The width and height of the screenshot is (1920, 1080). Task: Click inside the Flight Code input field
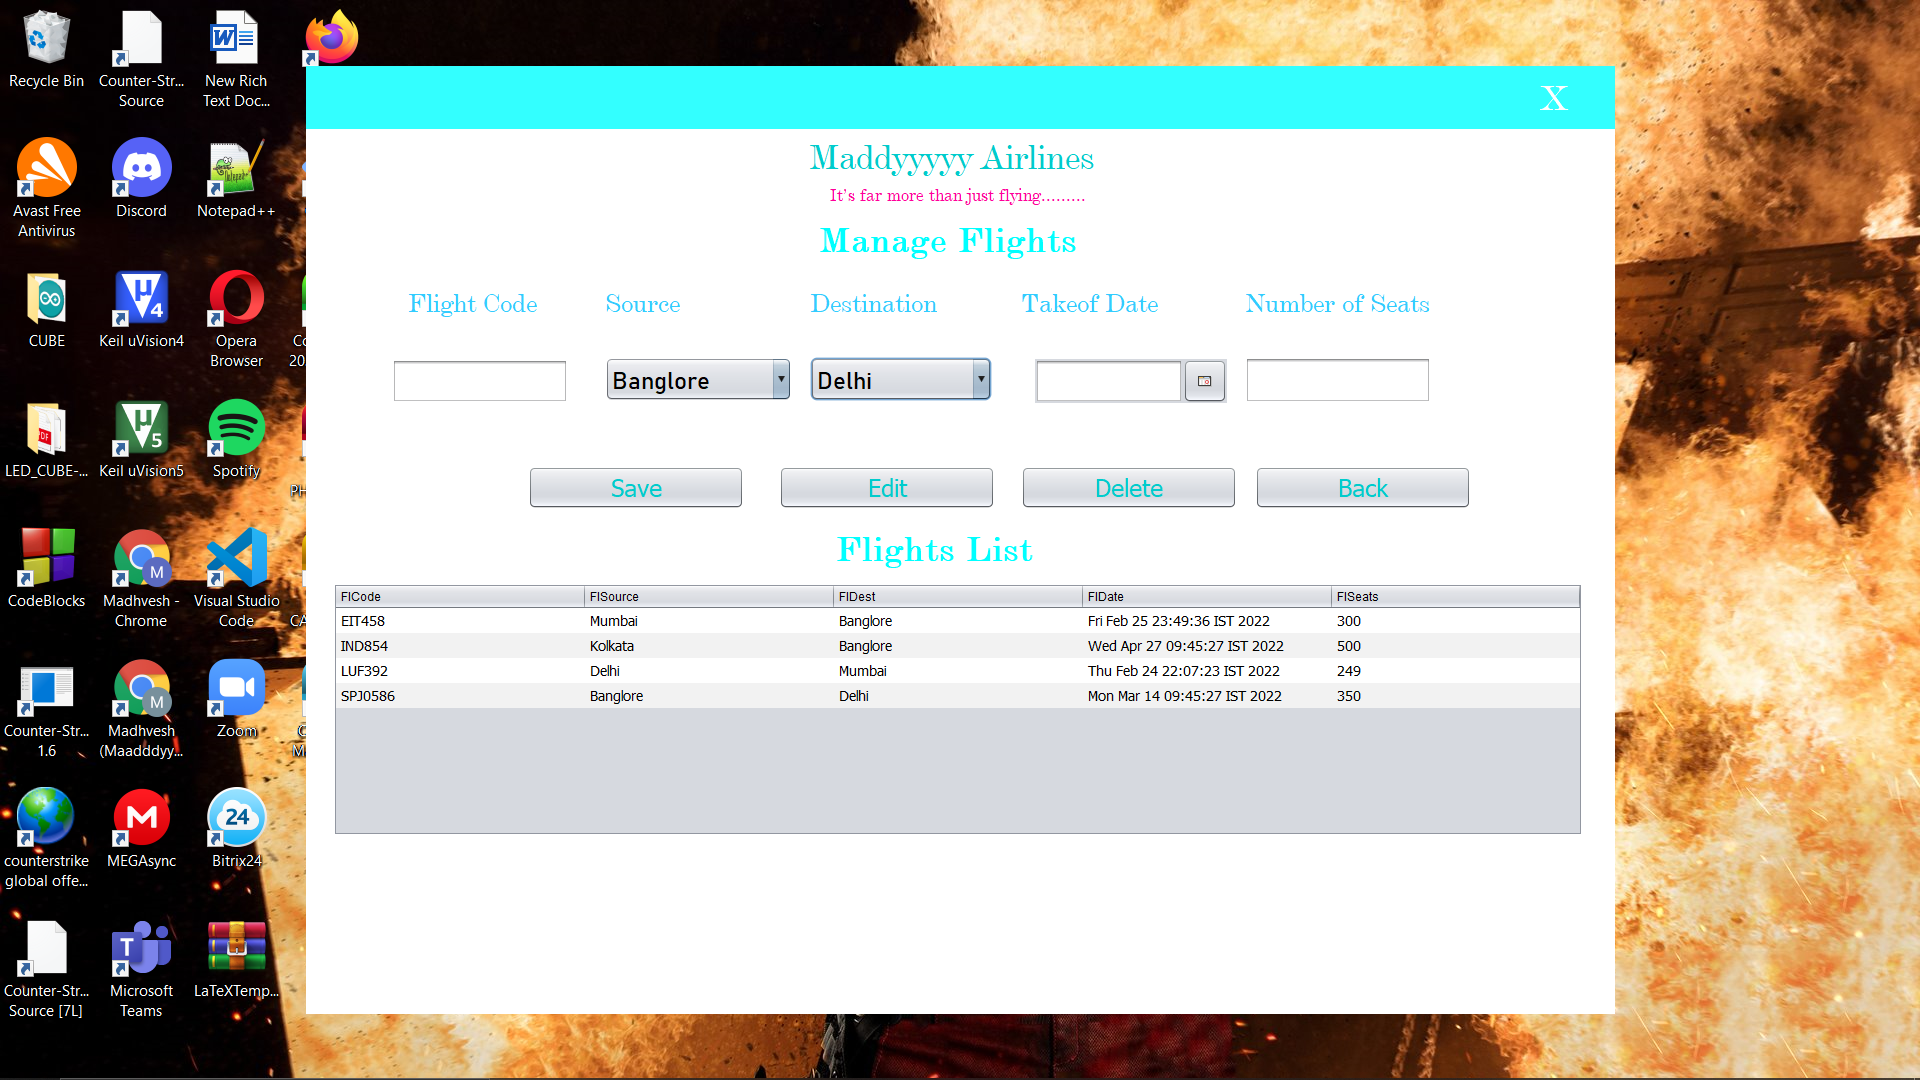[479, 380]
